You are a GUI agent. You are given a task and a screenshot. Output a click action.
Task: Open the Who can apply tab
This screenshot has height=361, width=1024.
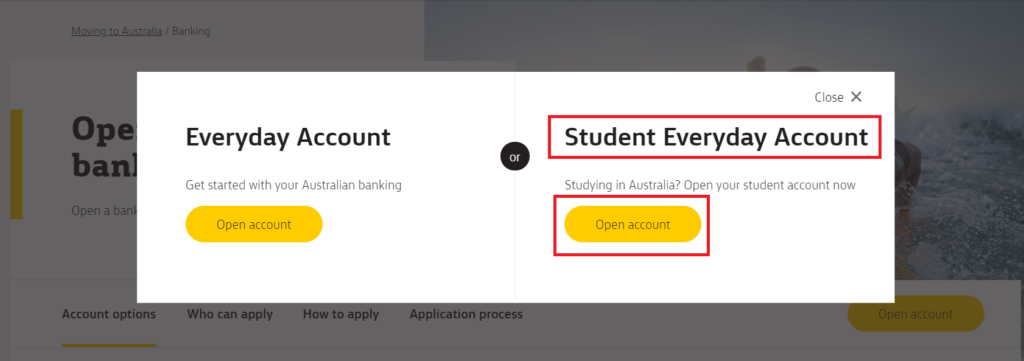tap(230, 314)
